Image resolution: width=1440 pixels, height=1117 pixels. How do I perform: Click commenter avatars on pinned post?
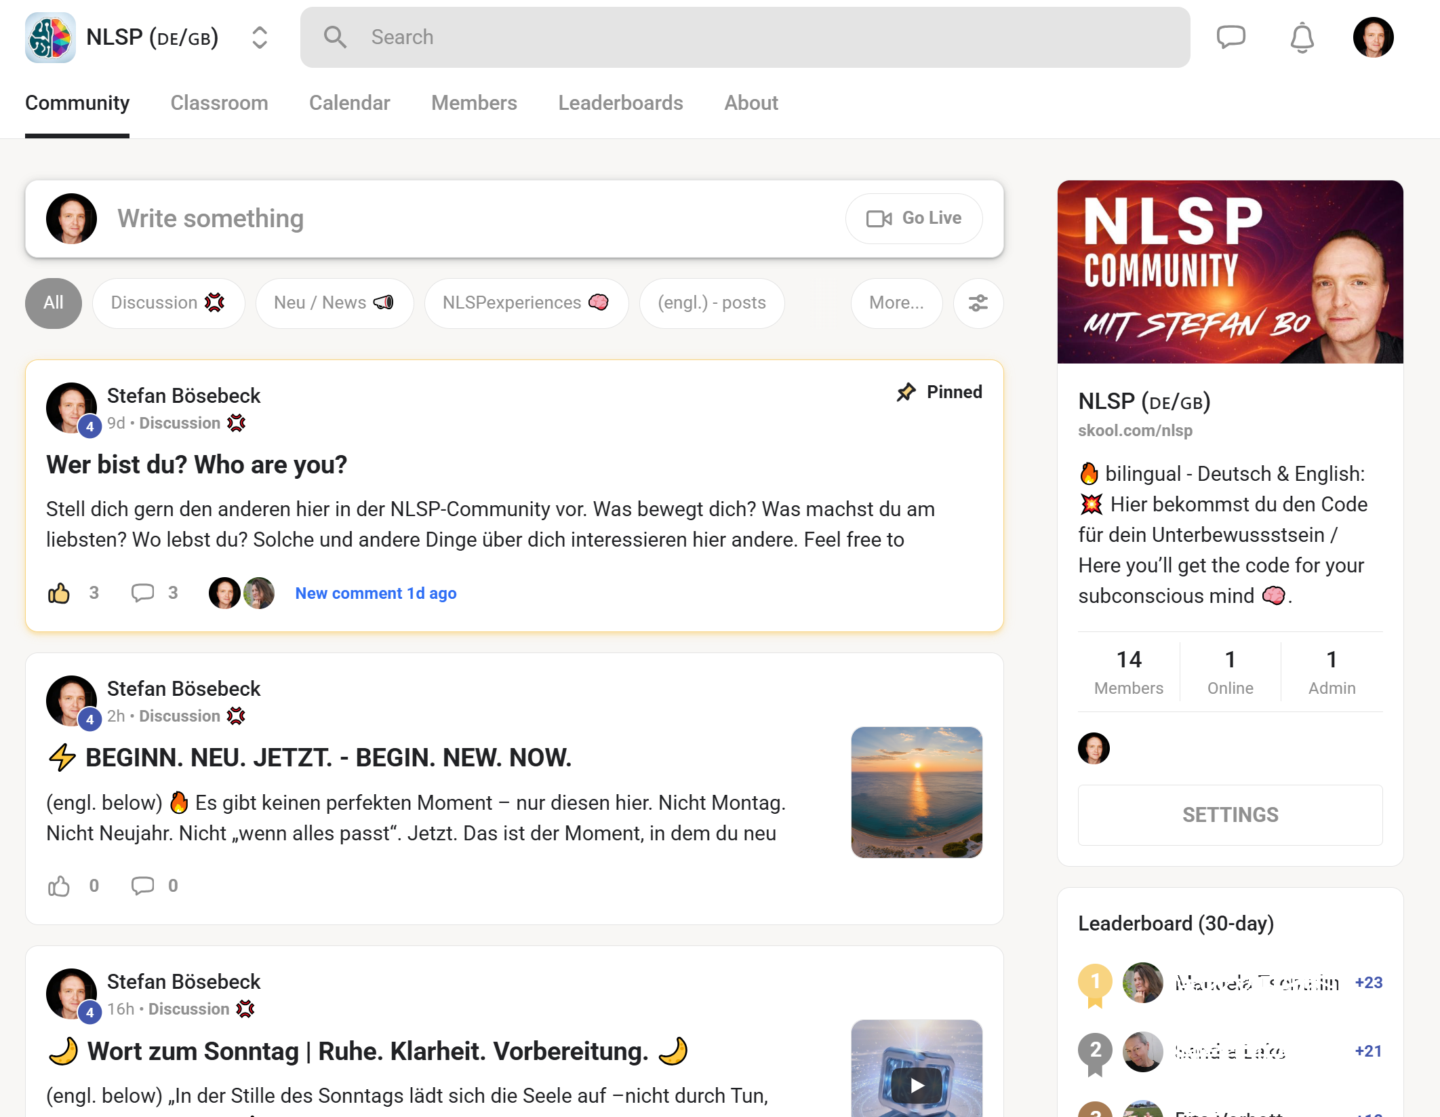(x=241, y=593)
